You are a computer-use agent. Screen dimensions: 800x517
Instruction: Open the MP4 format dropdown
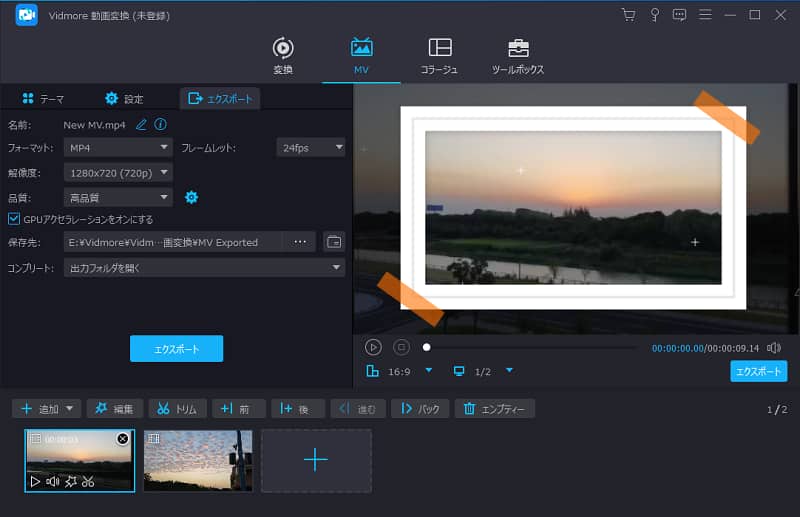pyautogui.click(x=118, y=147)
